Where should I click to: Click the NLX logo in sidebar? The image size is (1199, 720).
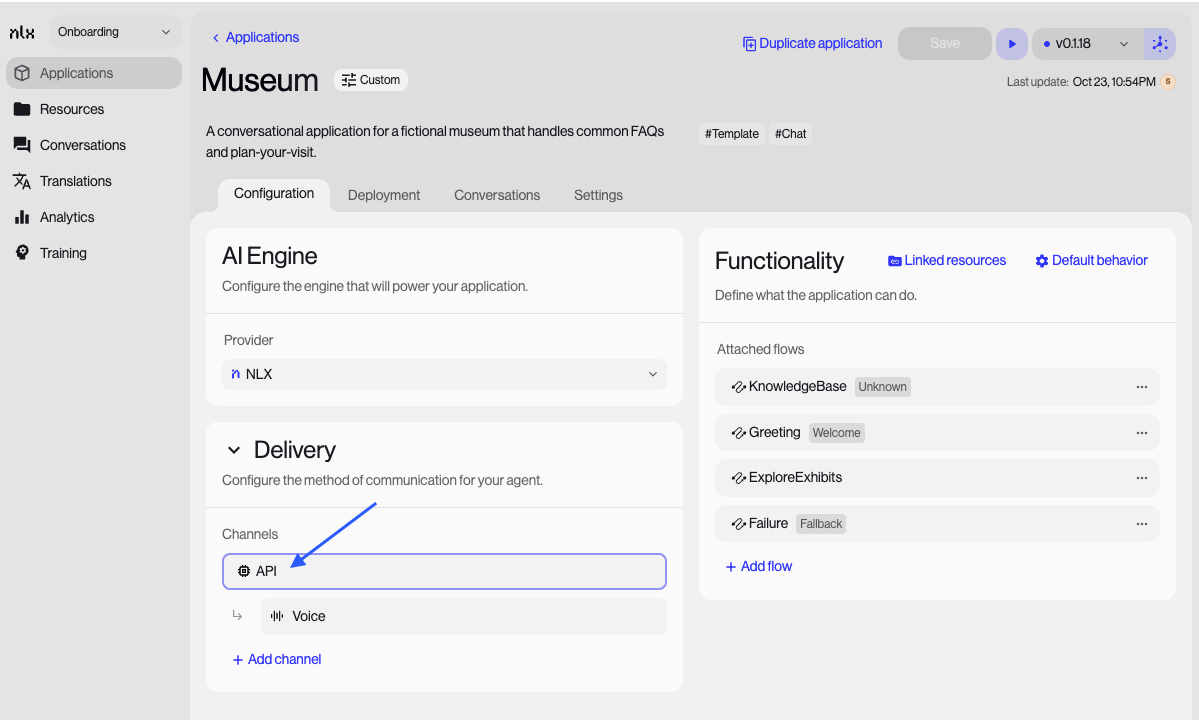coord(22,32)
